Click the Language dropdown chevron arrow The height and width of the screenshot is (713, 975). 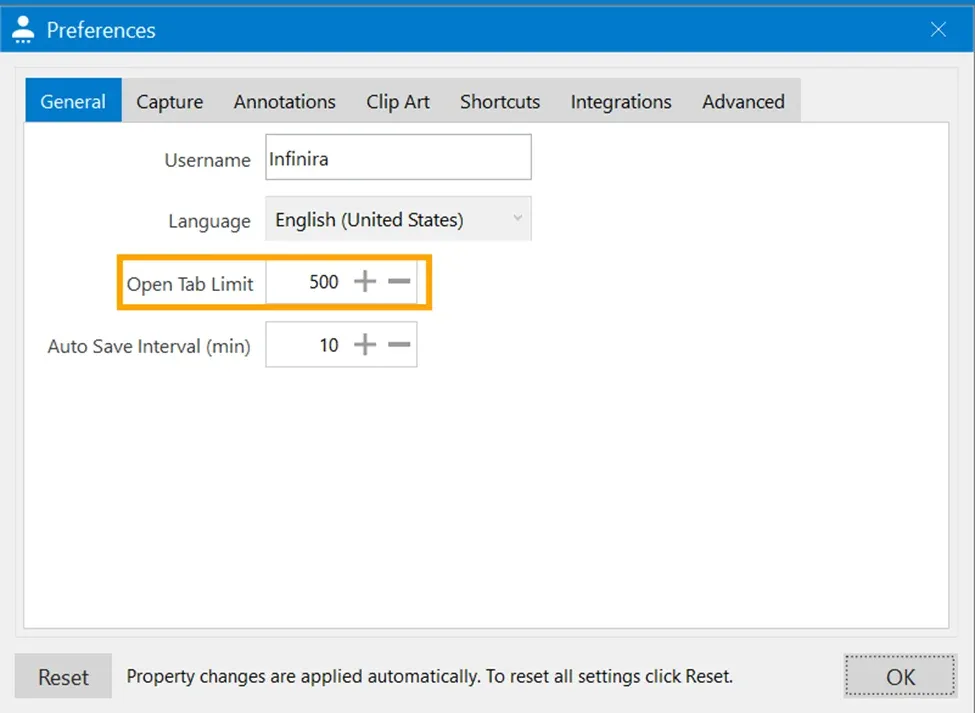pyautogui.click(x=517, y=218)
